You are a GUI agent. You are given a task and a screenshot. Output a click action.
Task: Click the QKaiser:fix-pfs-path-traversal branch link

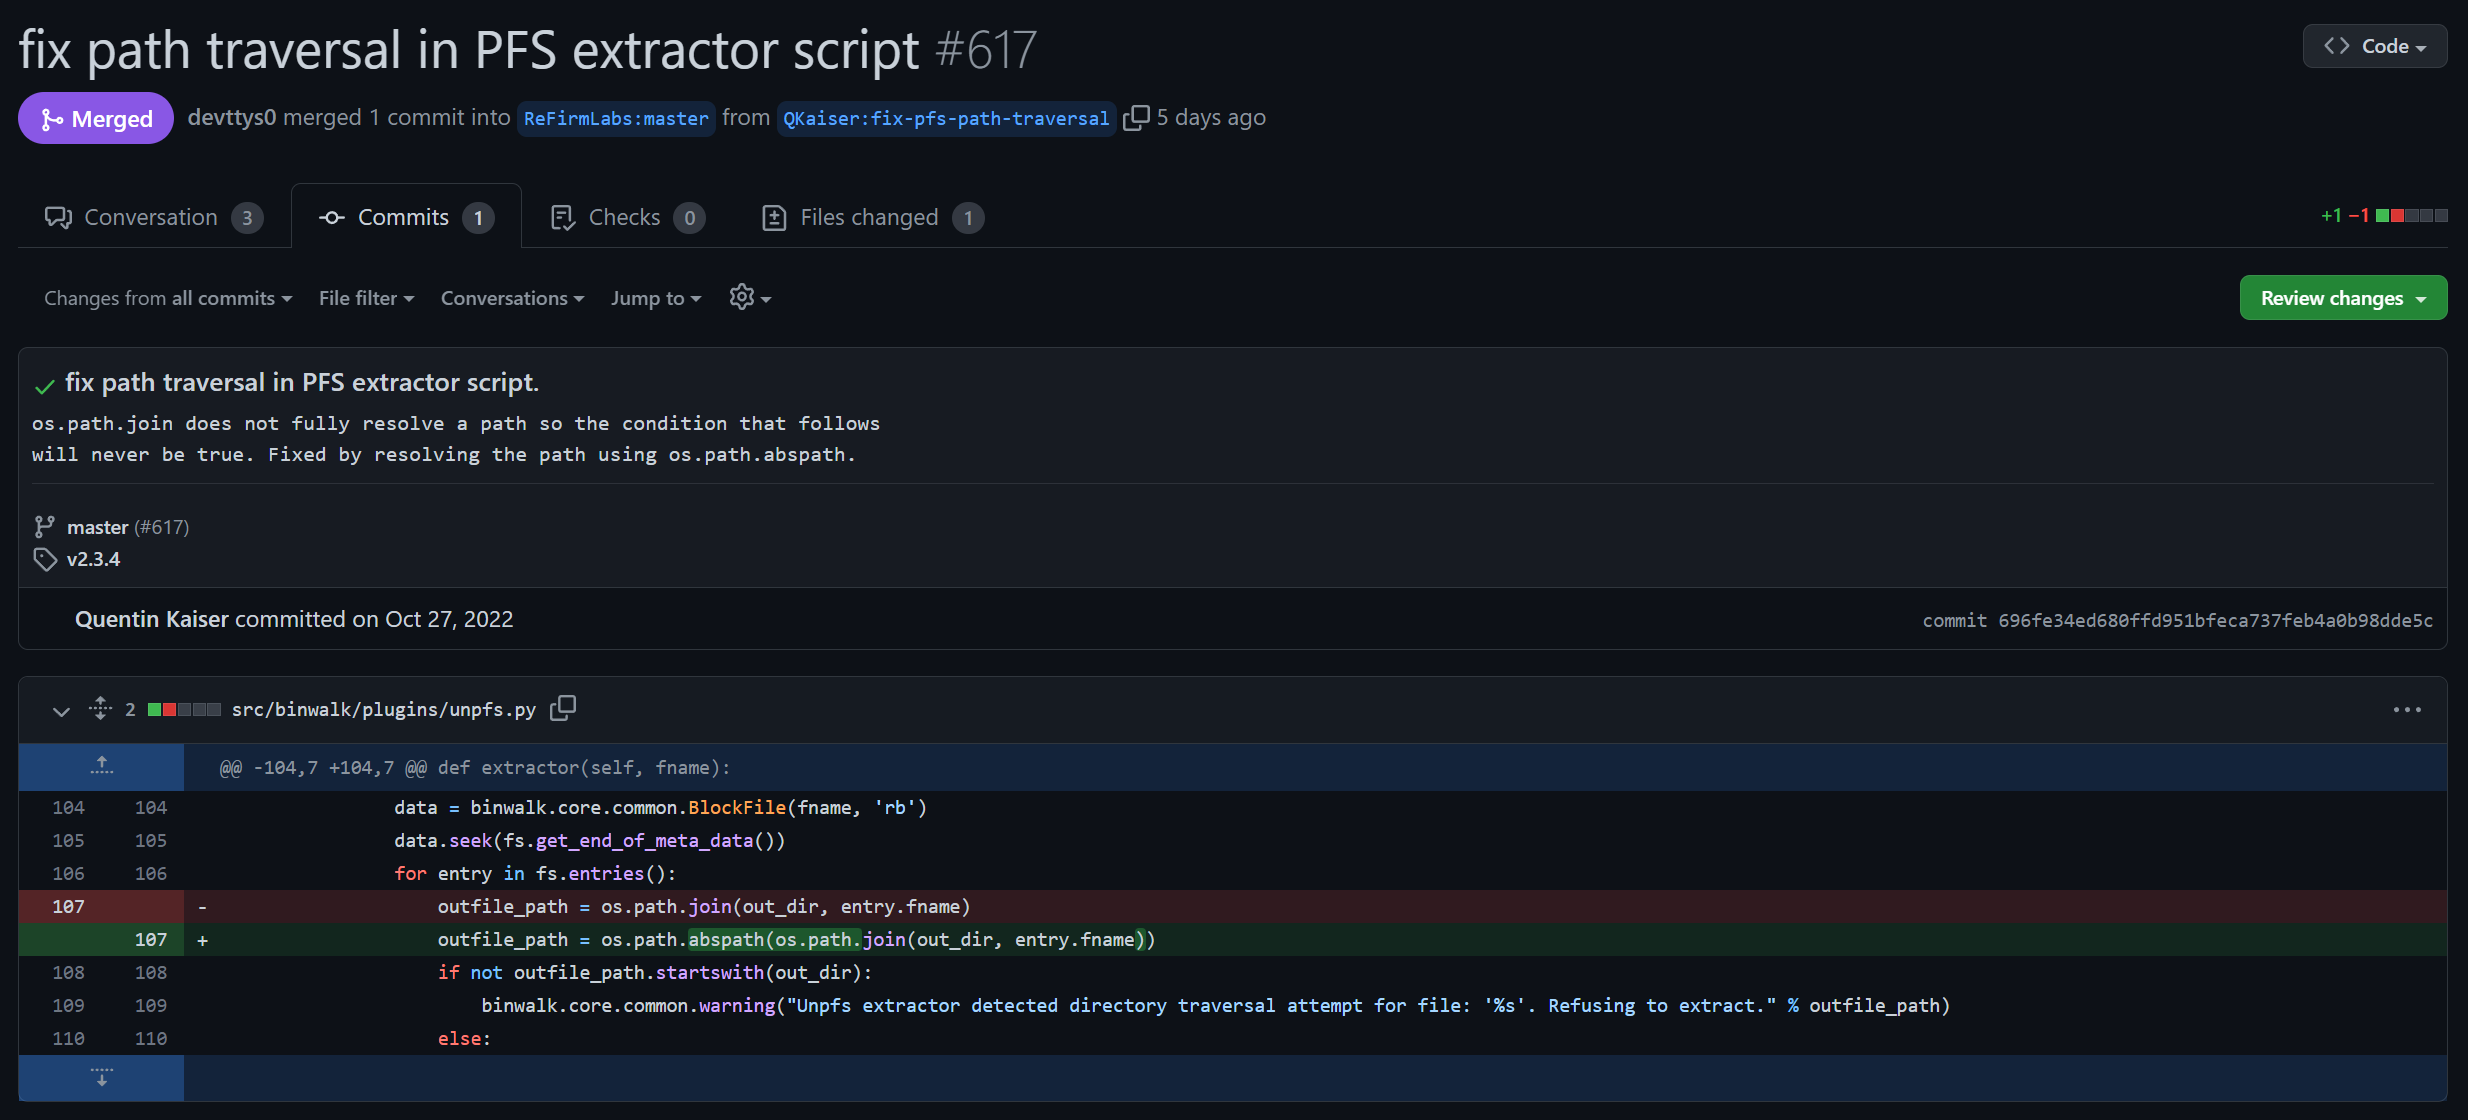tap(946, 118)
